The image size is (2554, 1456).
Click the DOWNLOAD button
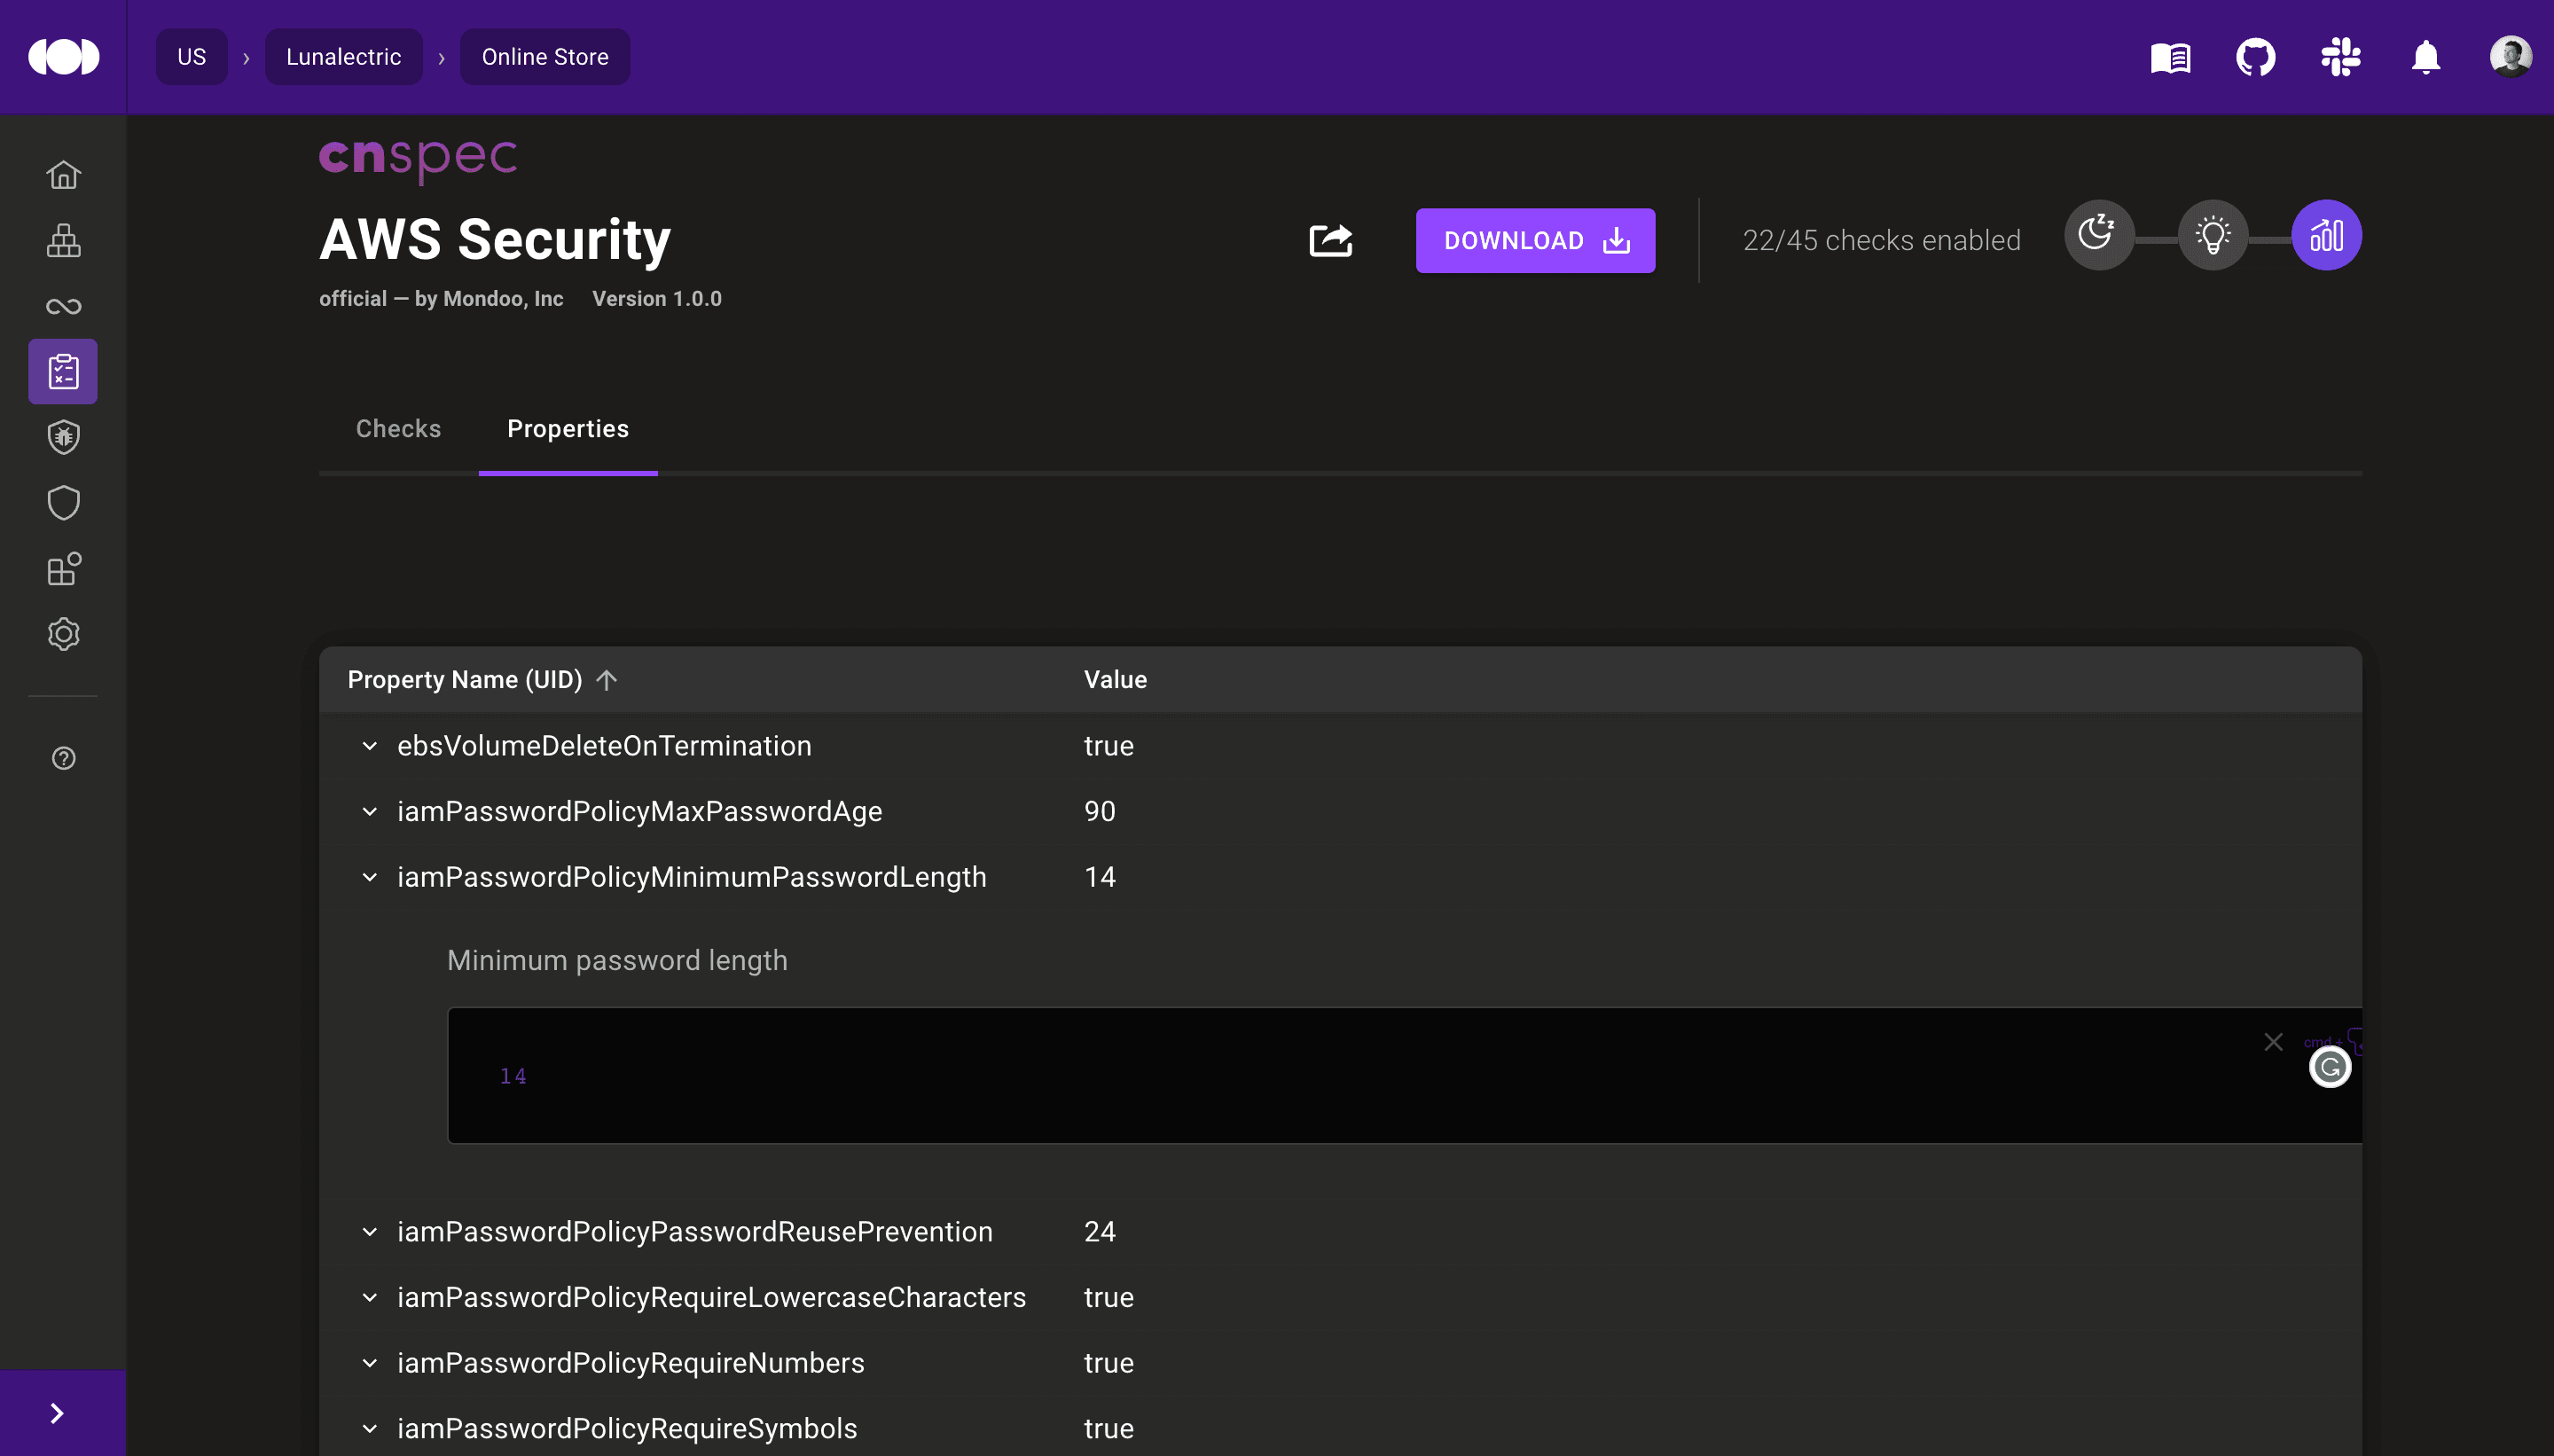coord(1534,241)
